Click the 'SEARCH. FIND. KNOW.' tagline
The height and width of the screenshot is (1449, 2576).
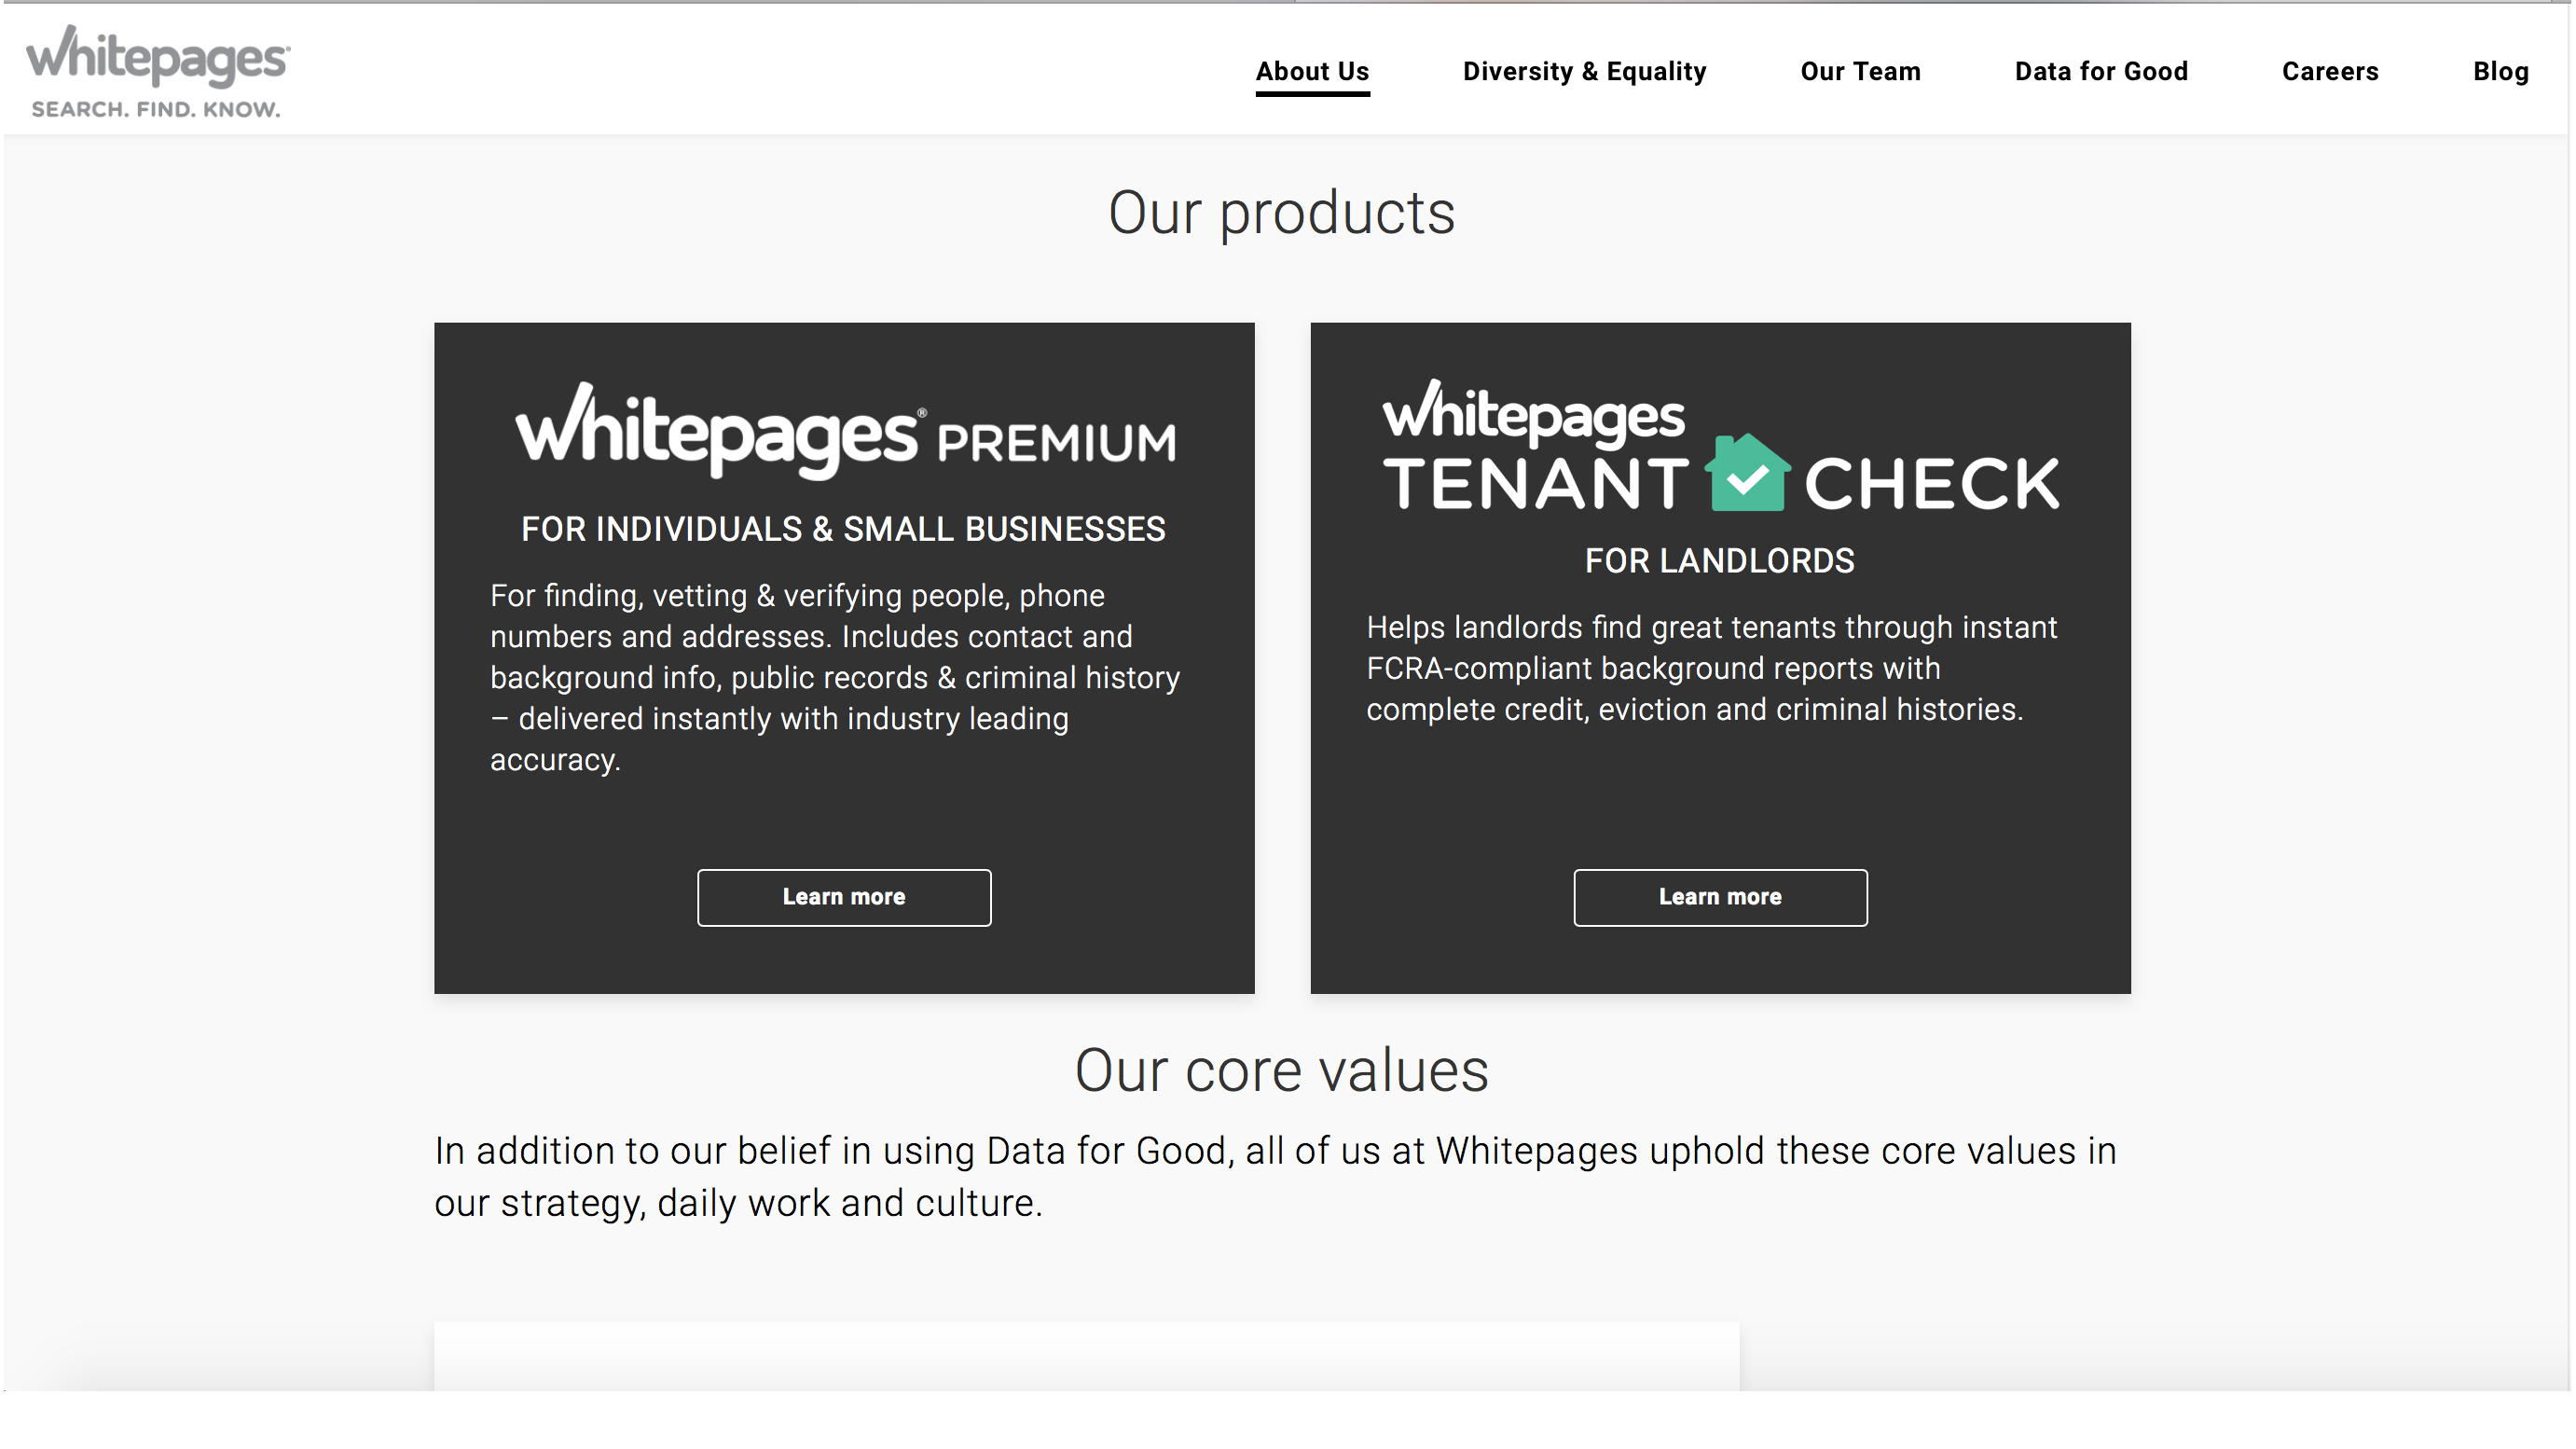pyautogui.click(x=156, y=109)
